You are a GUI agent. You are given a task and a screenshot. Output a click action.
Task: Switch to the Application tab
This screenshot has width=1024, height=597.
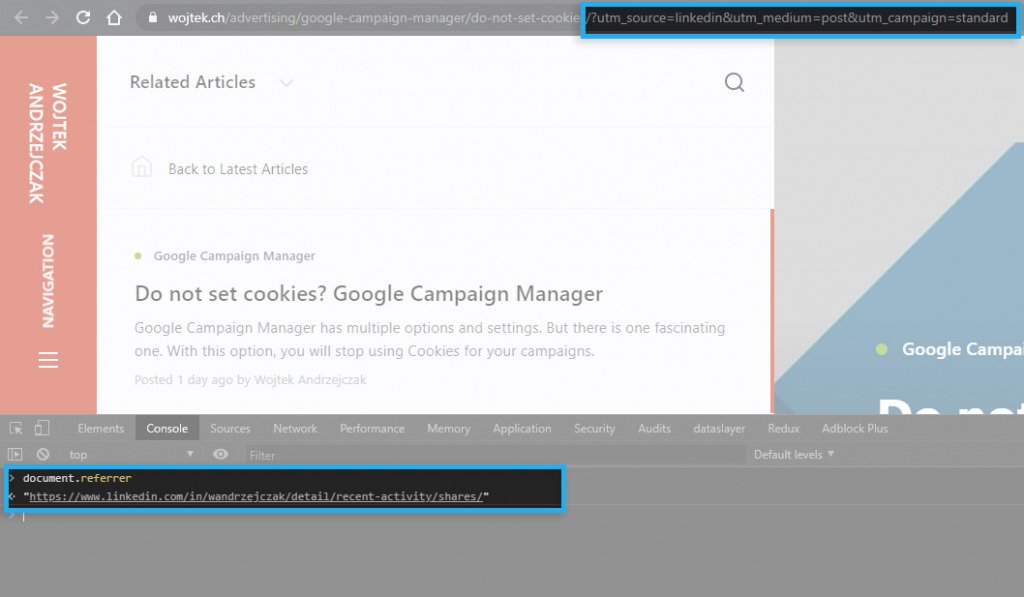pos(522,428)
